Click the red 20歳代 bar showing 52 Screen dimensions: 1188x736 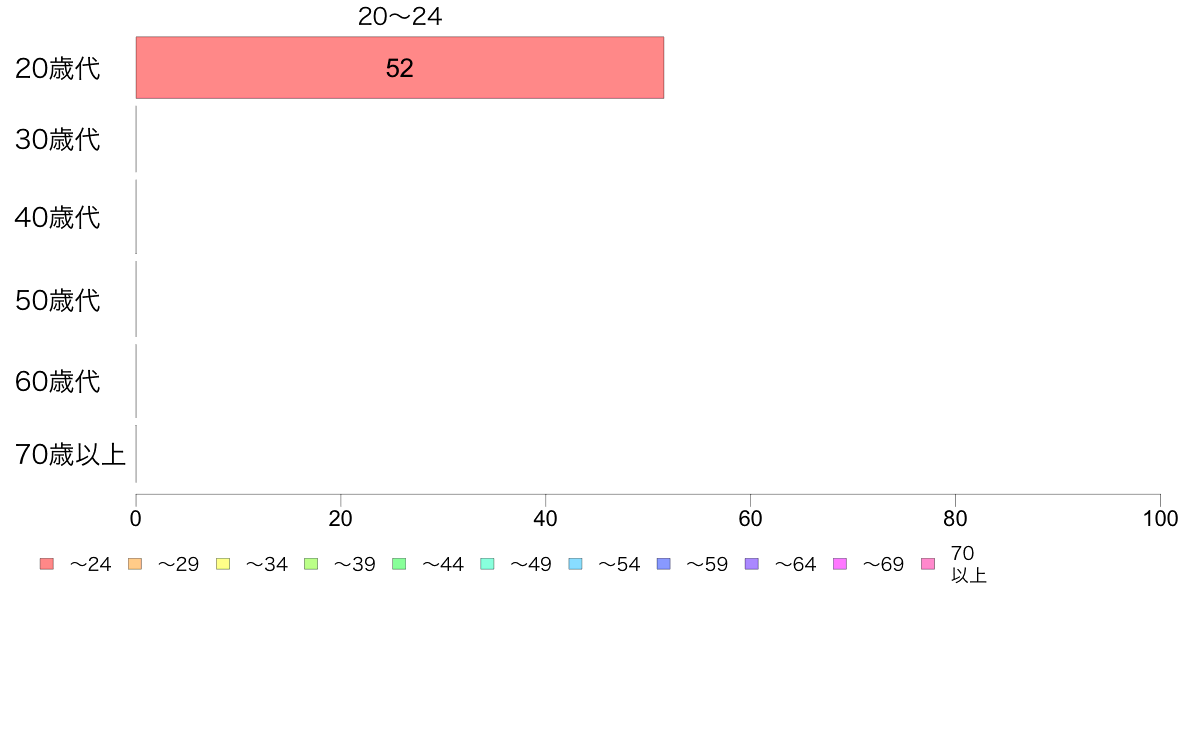tap(400, 67)
